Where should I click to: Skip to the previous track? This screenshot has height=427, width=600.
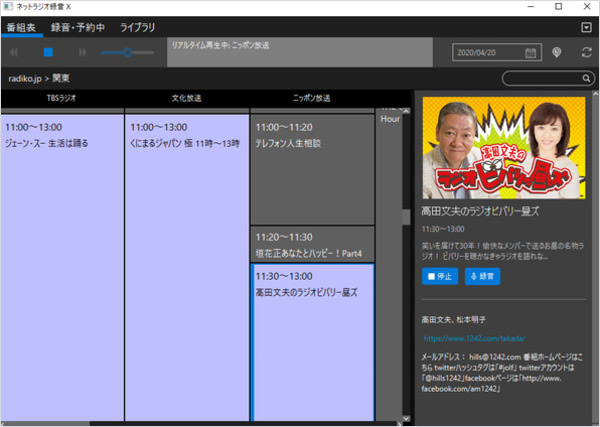coord(14,51)
